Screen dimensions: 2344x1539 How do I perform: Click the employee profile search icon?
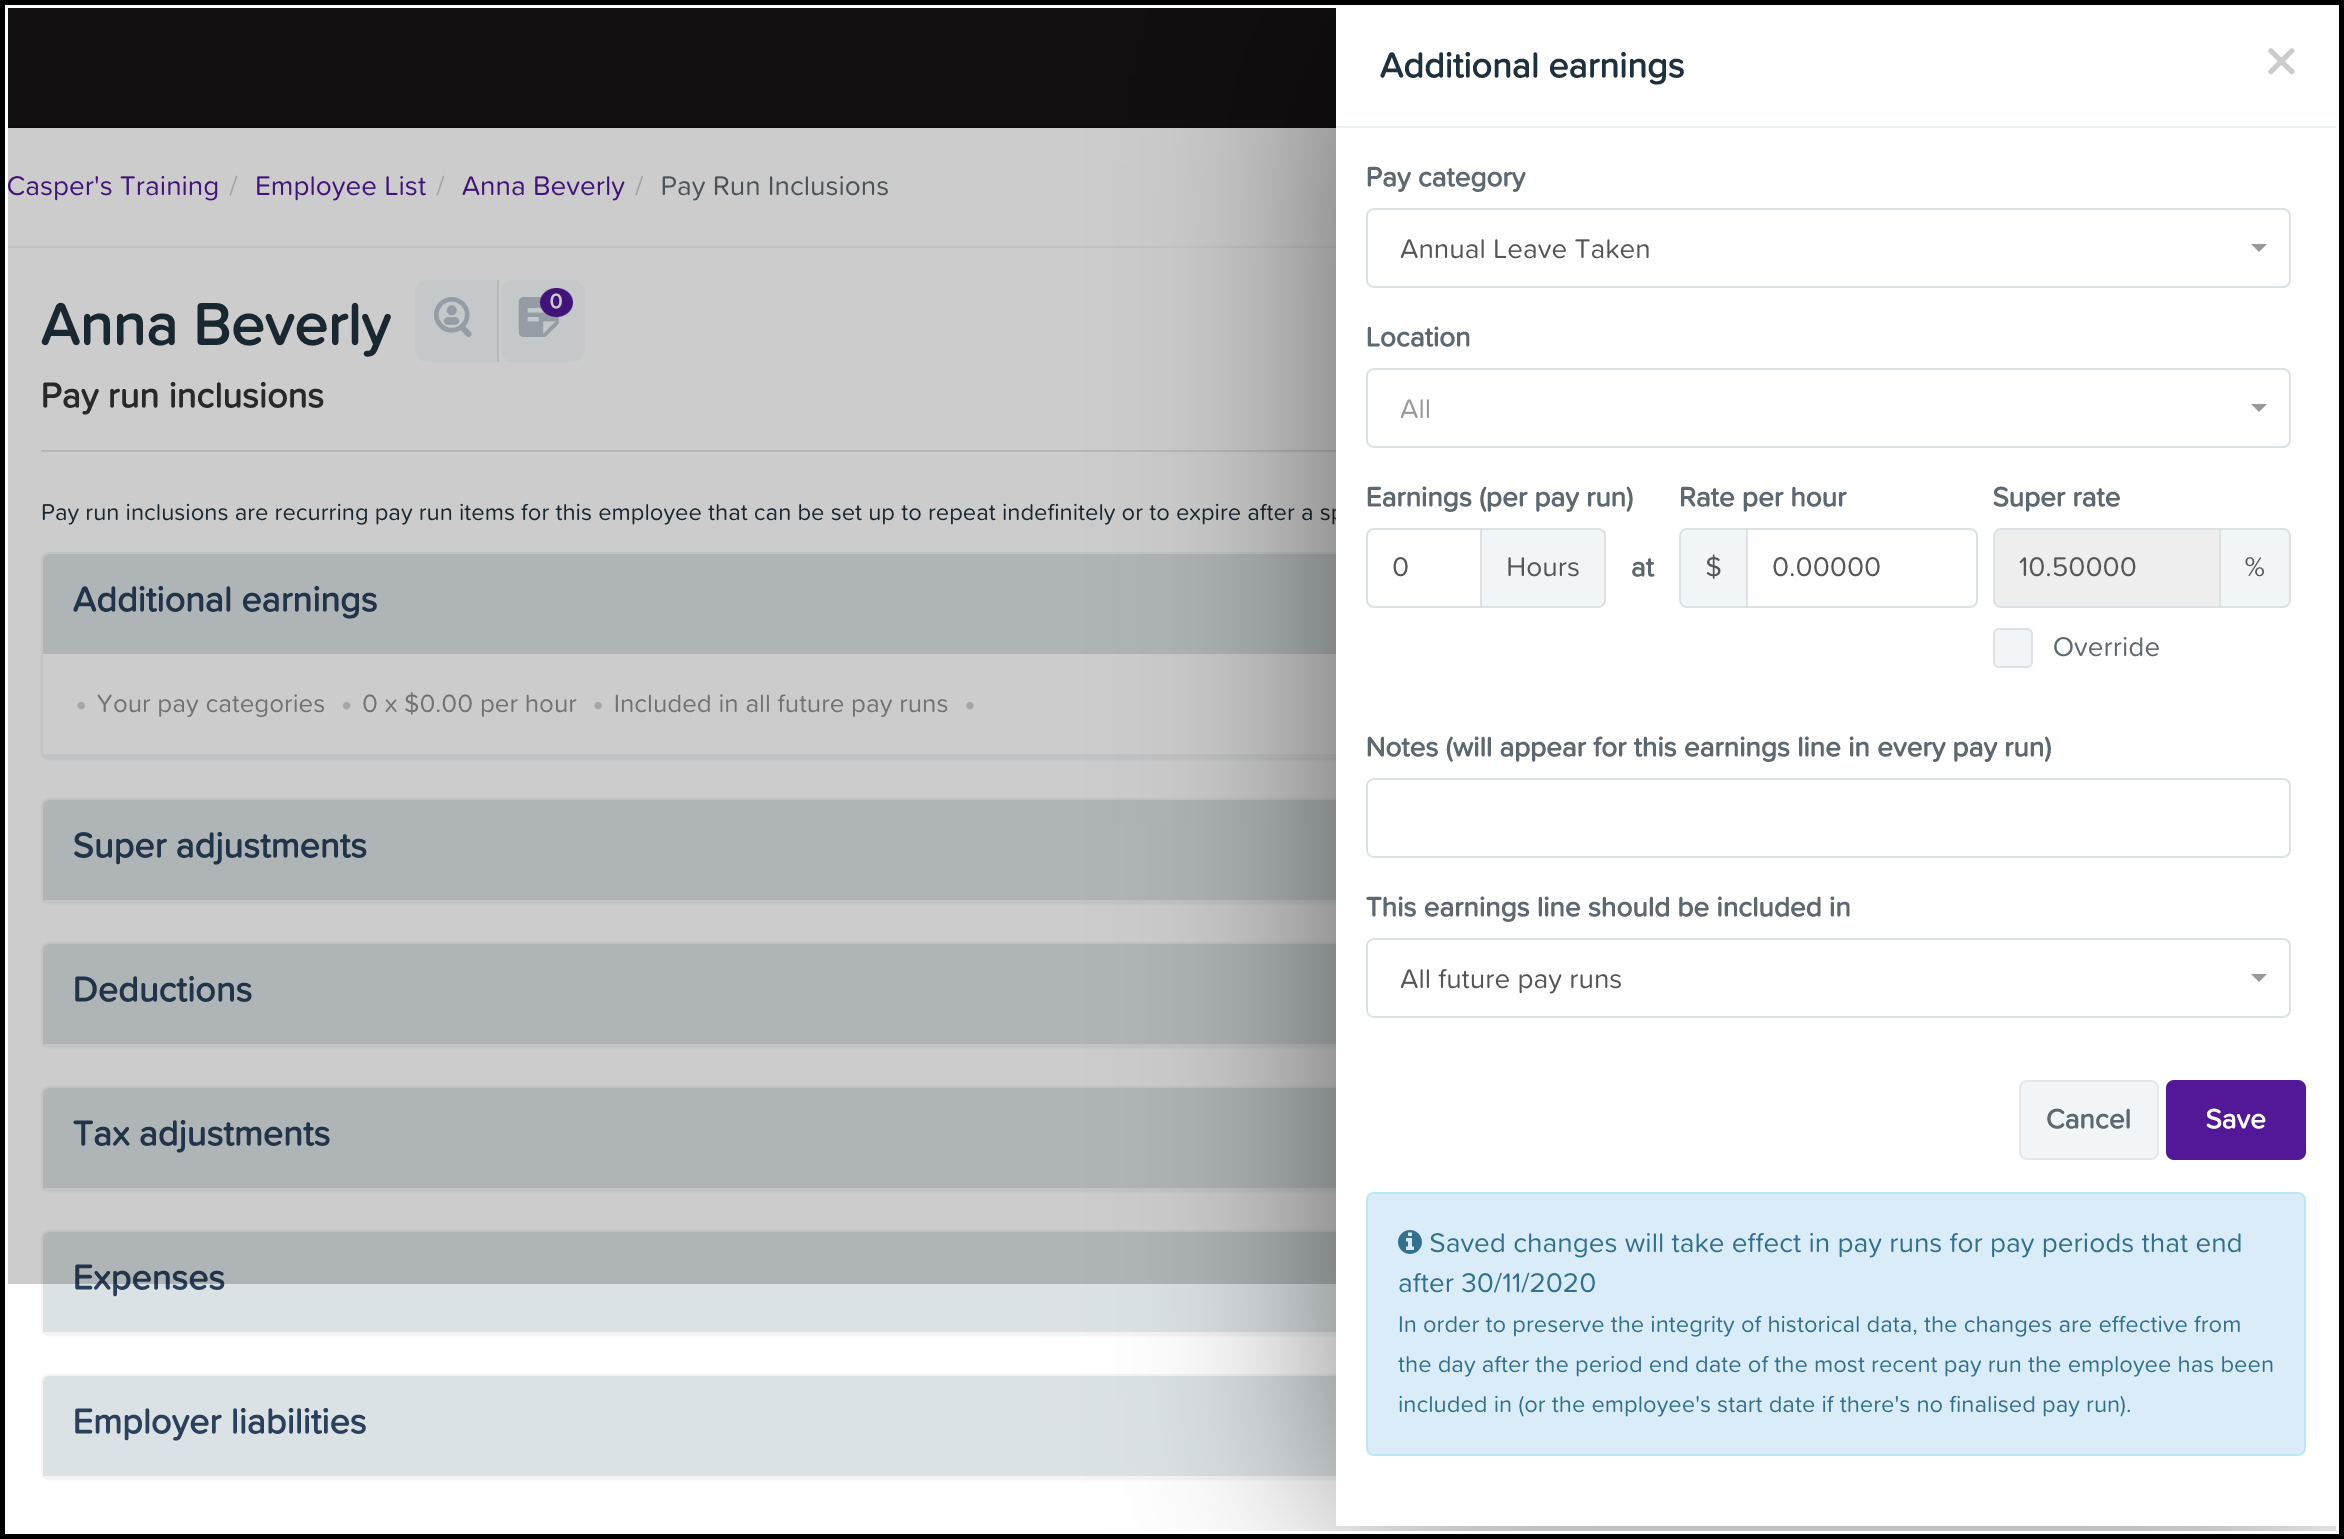click(x=454, y=319)
